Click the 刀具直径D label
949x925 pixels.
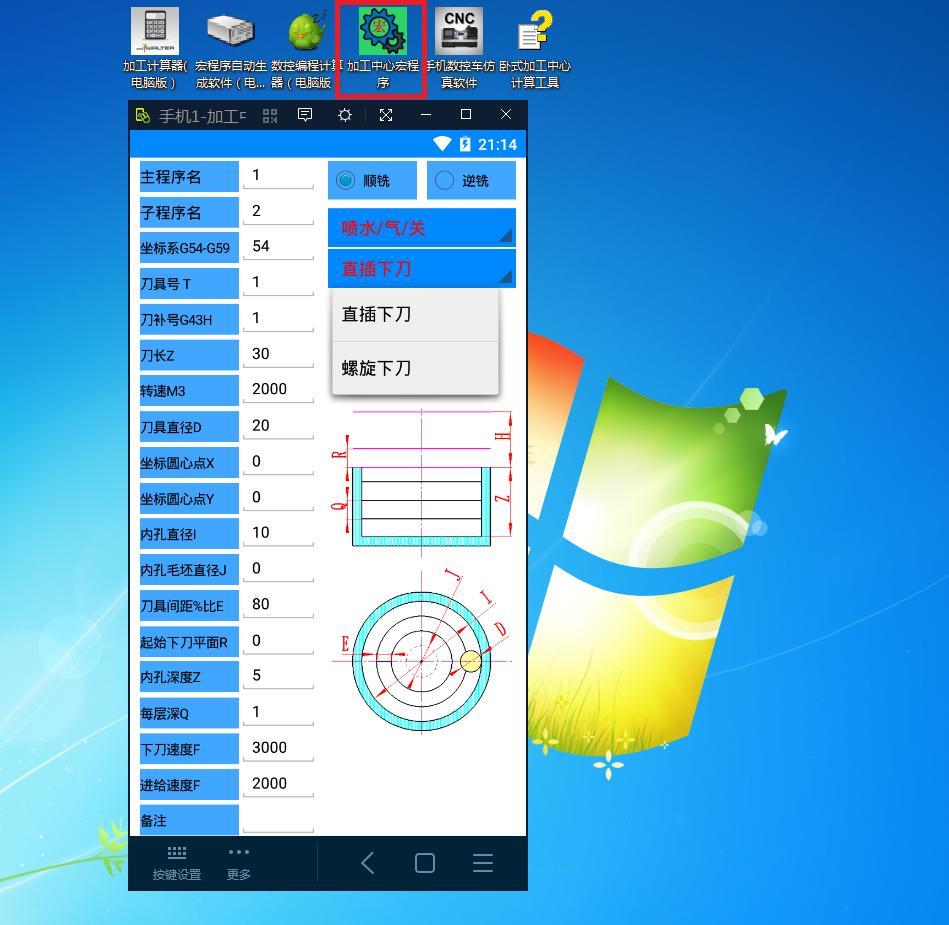(x=189, y=427)
